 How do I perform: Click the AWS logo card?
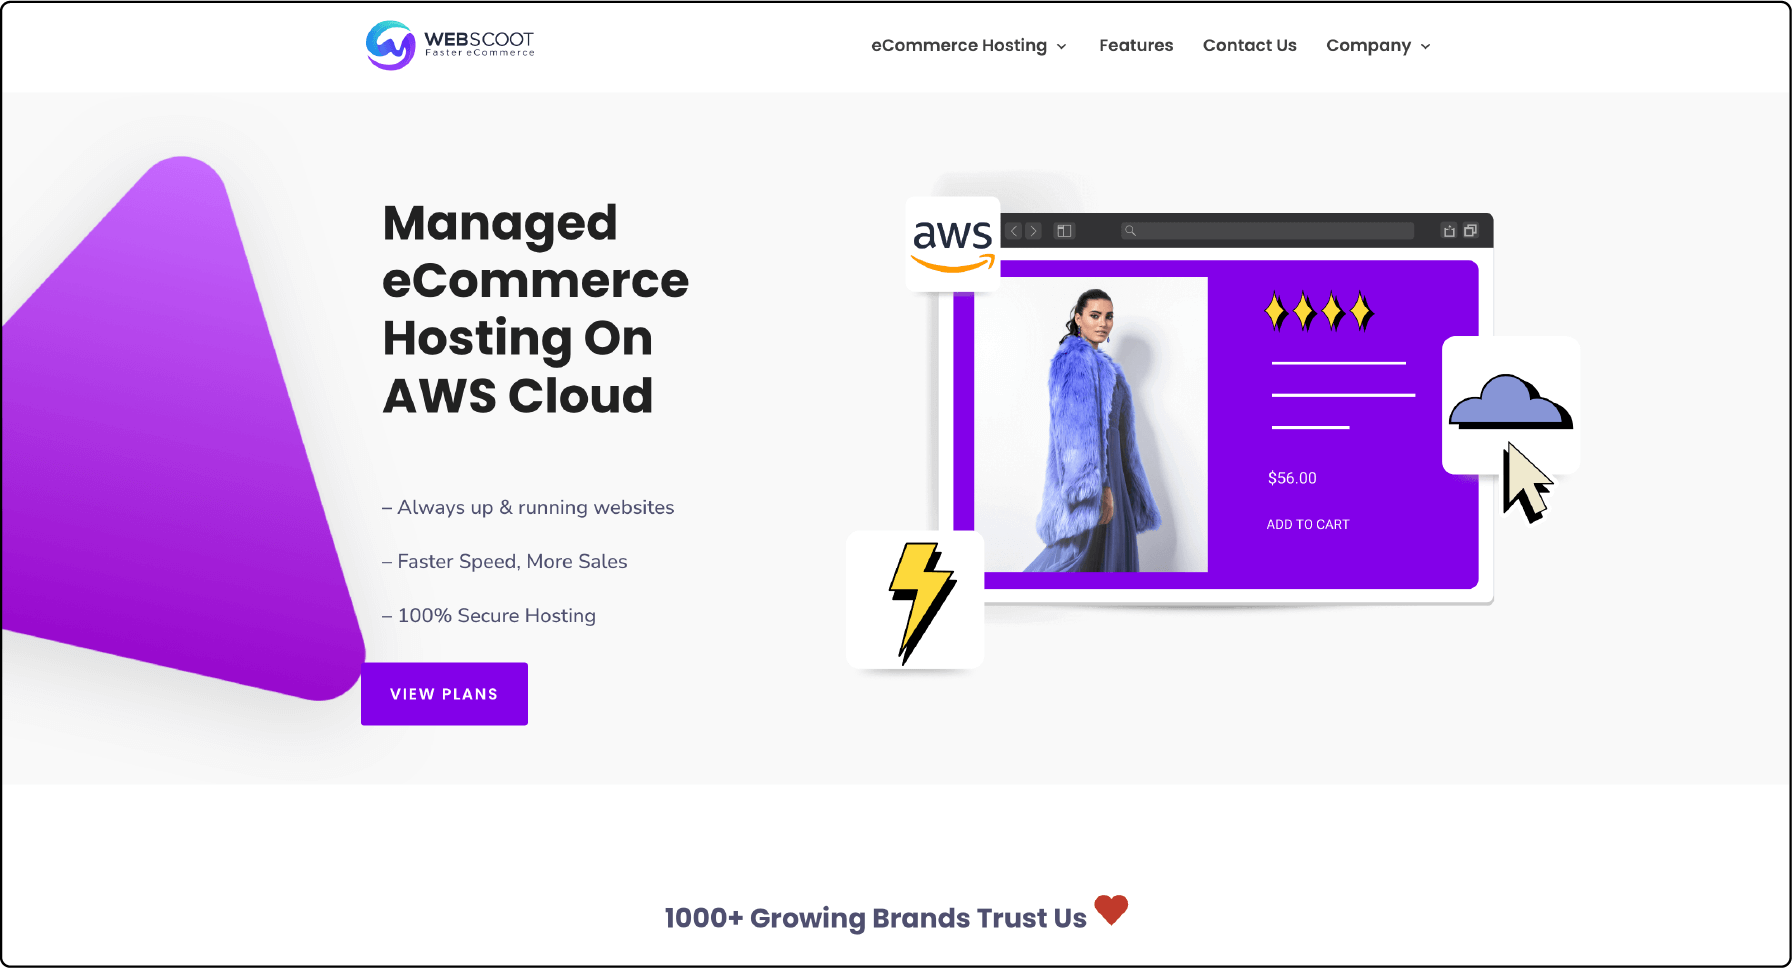point(953,244)
